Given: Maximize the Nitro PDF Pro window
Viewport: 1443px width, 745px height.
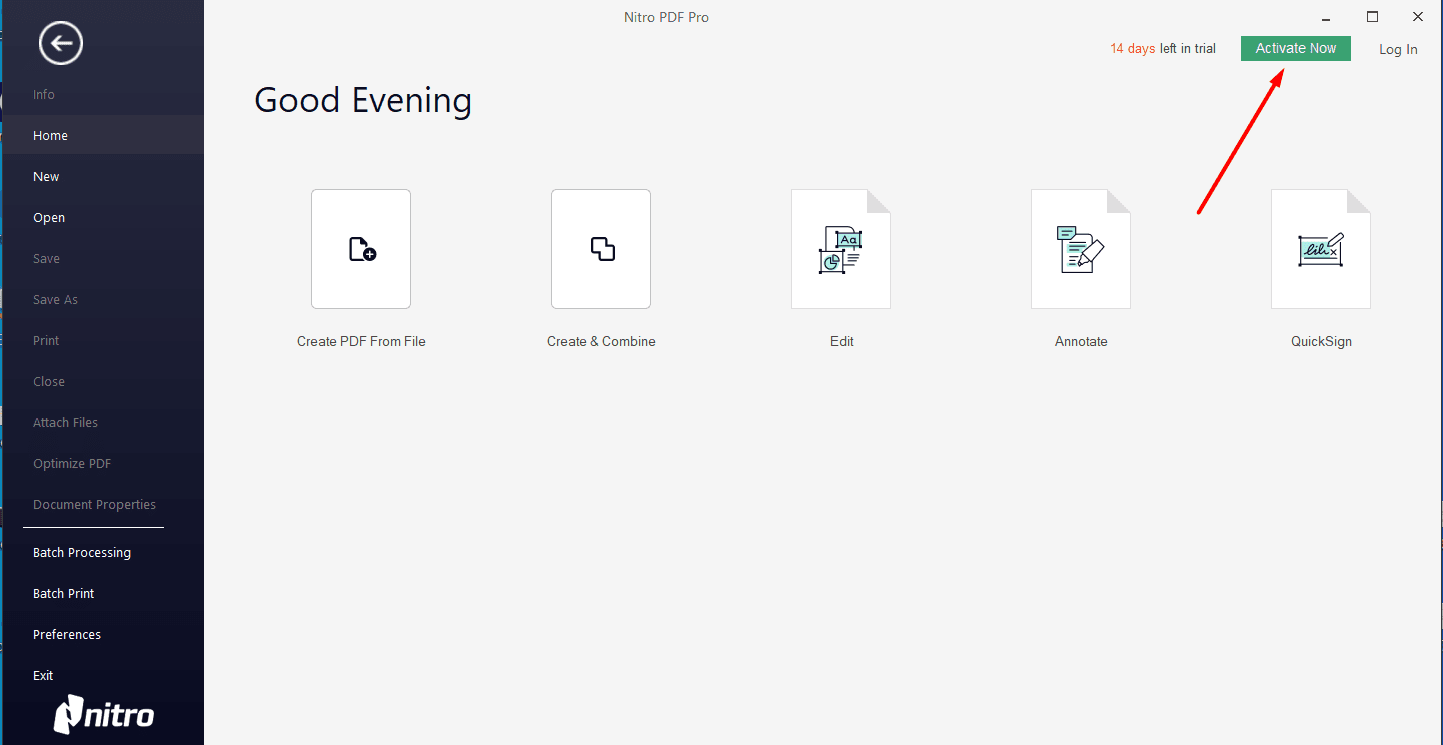Looking at the screenshot, I should pyautogui.click(x=1372, y=17).
